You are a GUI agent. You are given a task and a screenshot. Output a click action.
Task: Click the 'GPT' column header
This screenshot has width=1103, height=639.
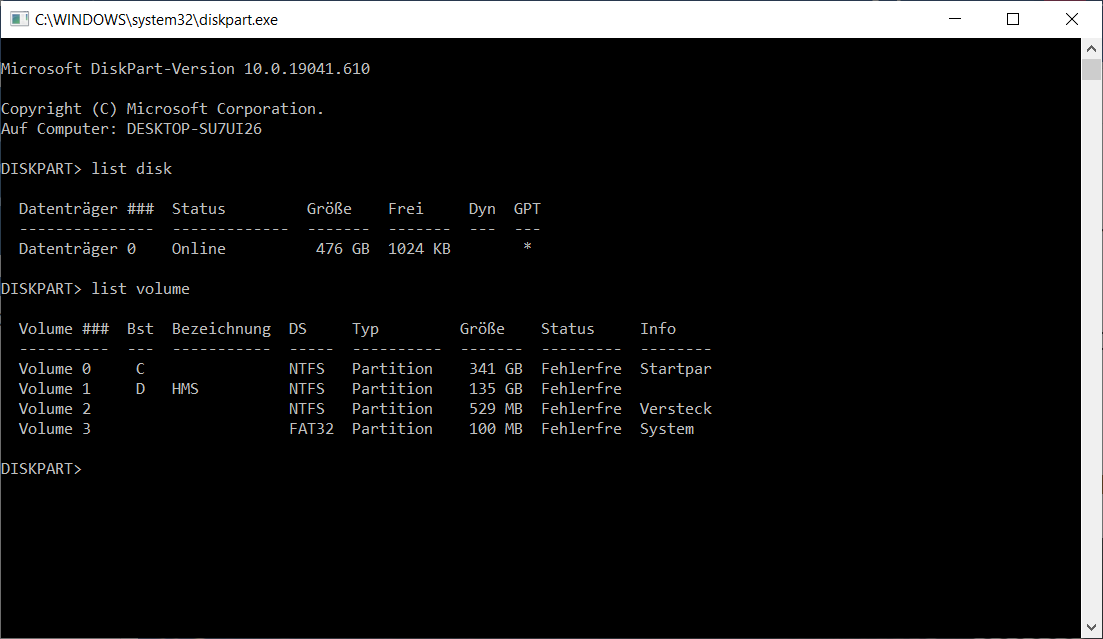pos(527,209)
